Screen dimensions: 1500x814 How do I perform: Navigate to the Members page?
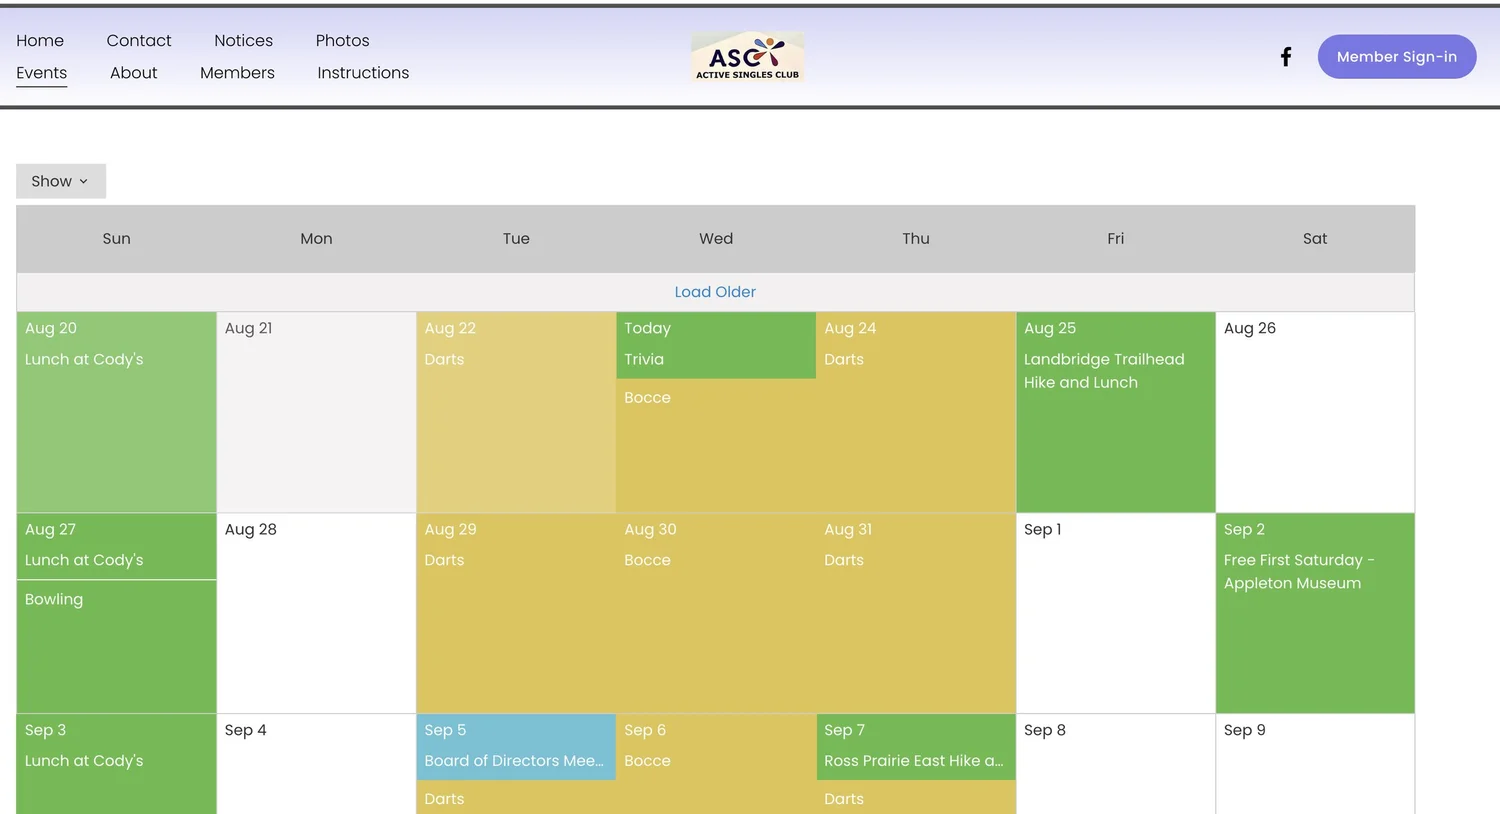237,72
